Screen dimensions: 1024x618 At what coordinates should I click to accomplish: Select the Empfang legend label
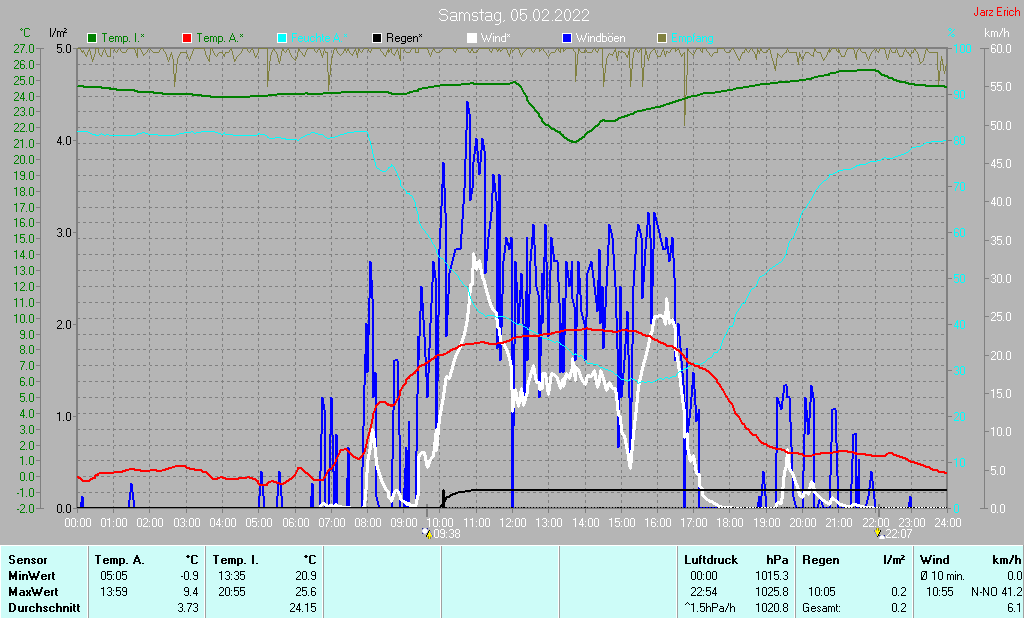tap(692, 38)
